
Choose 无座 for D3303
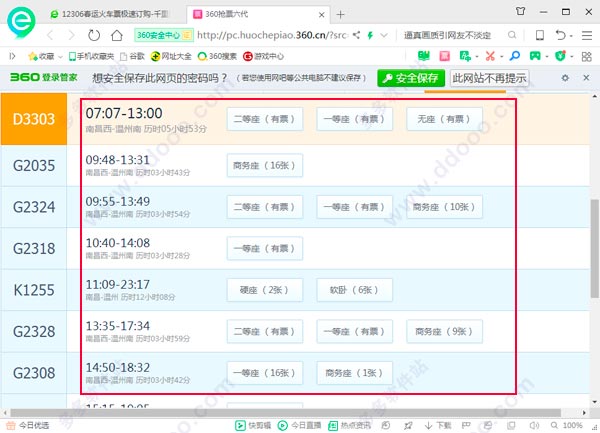(x=444, y=119)
